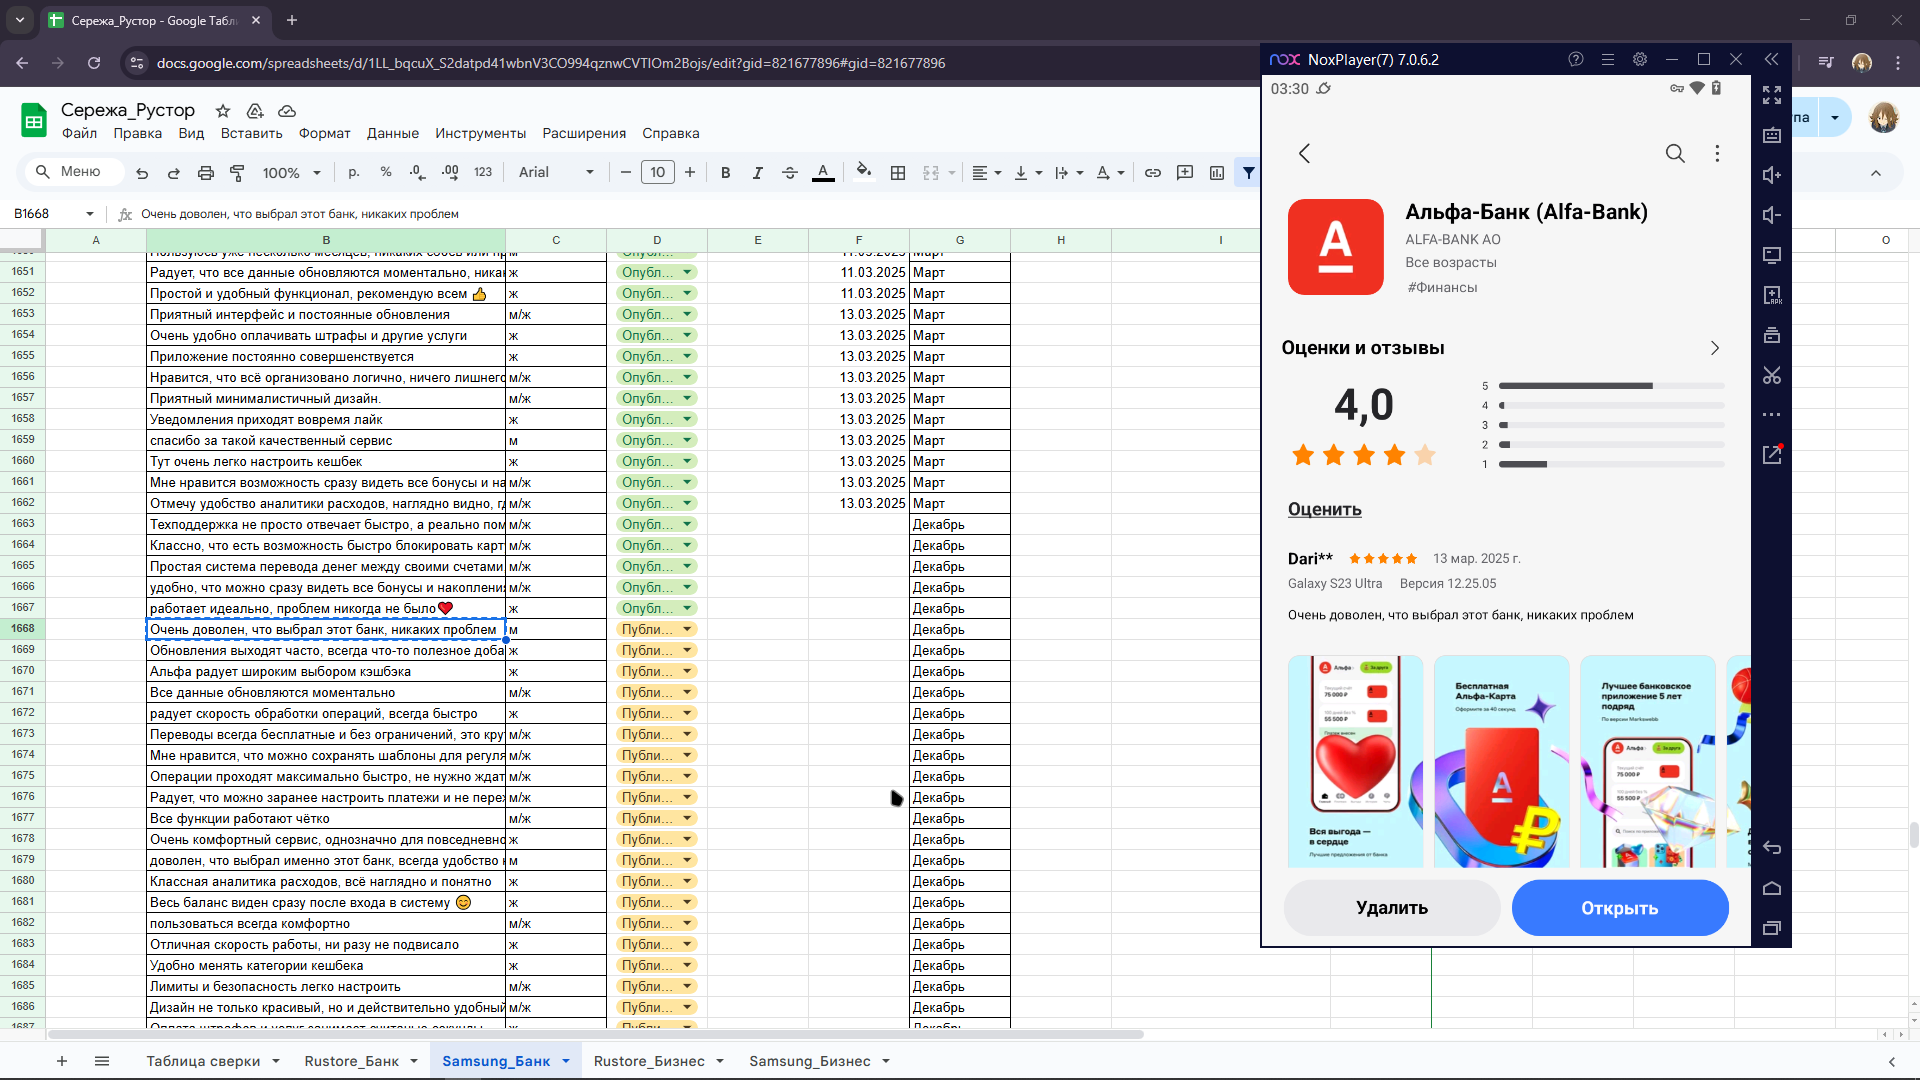The width and height of the screenshot is (1920, 1080).
Task: Open status dropdown in row 1651
Action: click(688, 272)
